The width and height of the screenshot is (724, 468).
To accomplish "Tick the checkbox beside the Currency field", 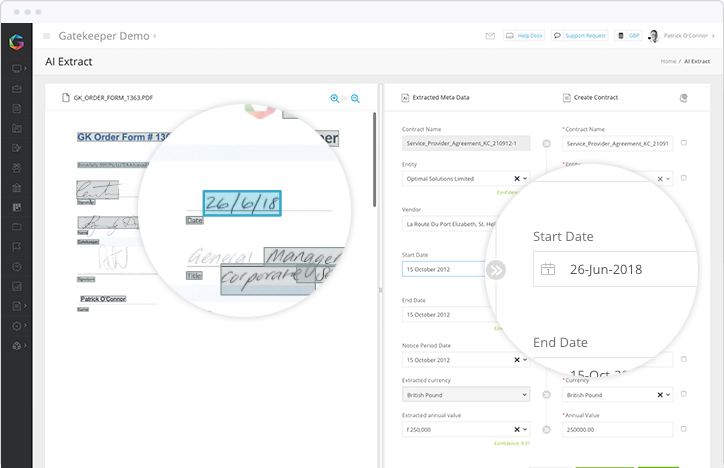I will 683,395.
